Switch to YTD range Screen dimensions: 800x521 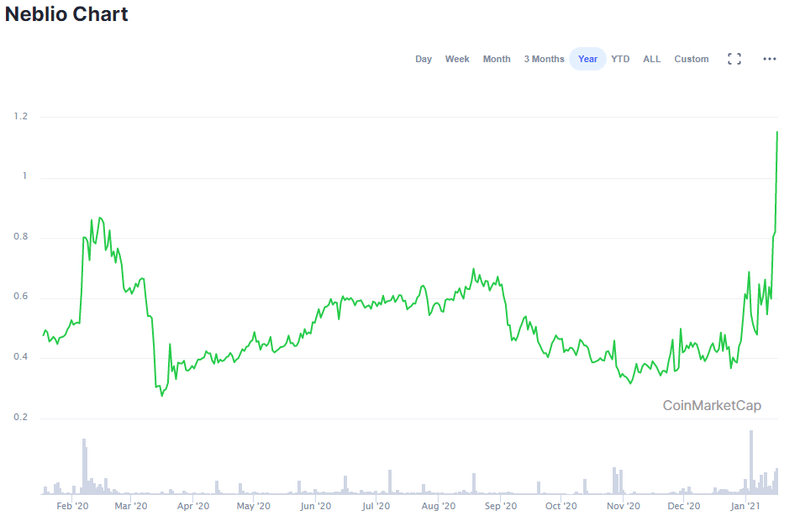tap(621, 59)
